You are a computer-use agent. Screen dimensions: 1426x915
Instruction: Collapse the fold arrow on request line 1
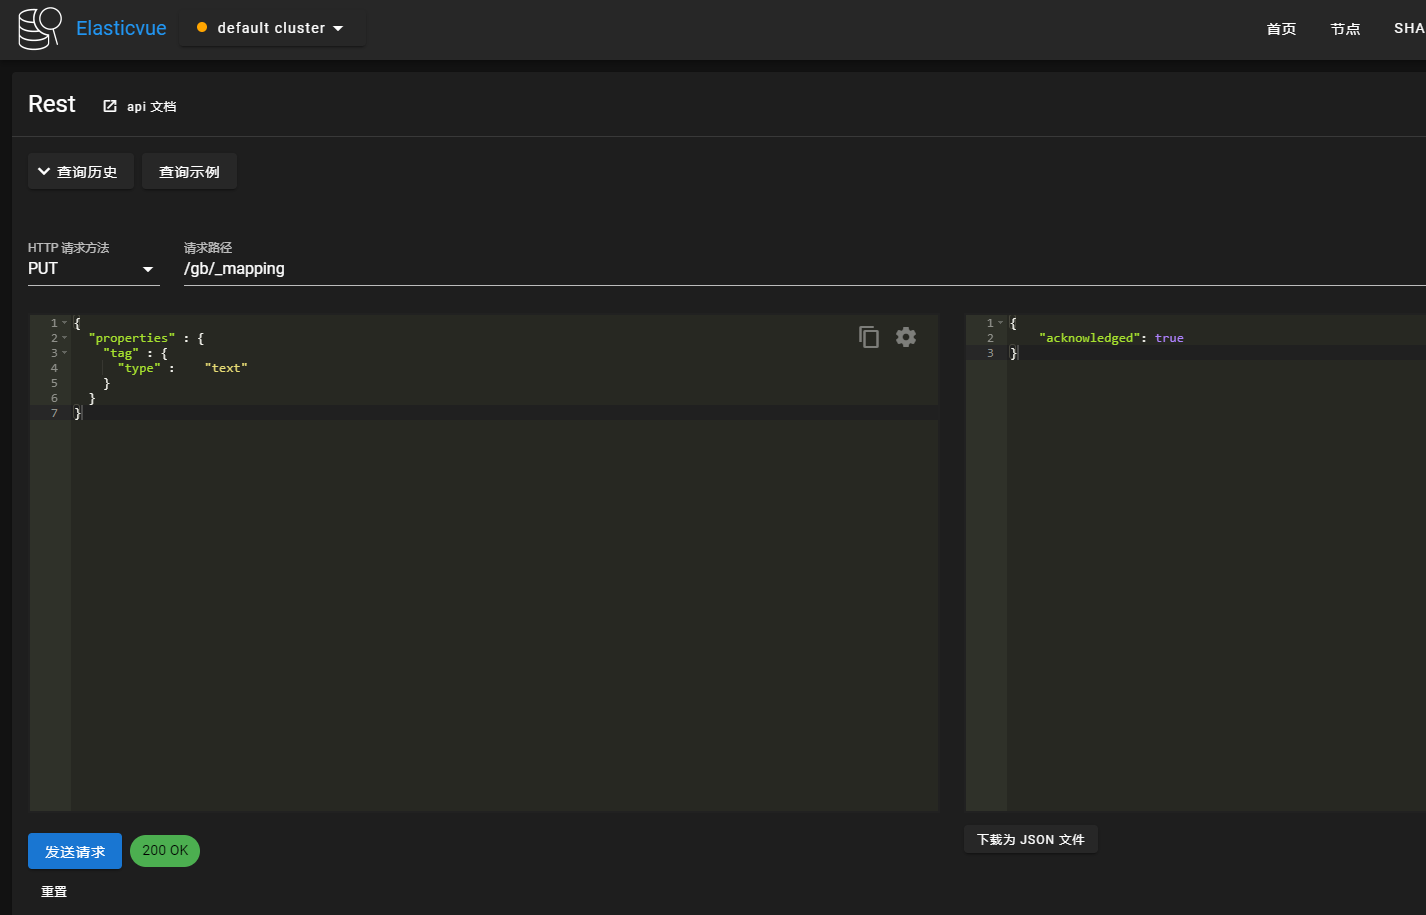pyautogui.click(x=65, y=323)
